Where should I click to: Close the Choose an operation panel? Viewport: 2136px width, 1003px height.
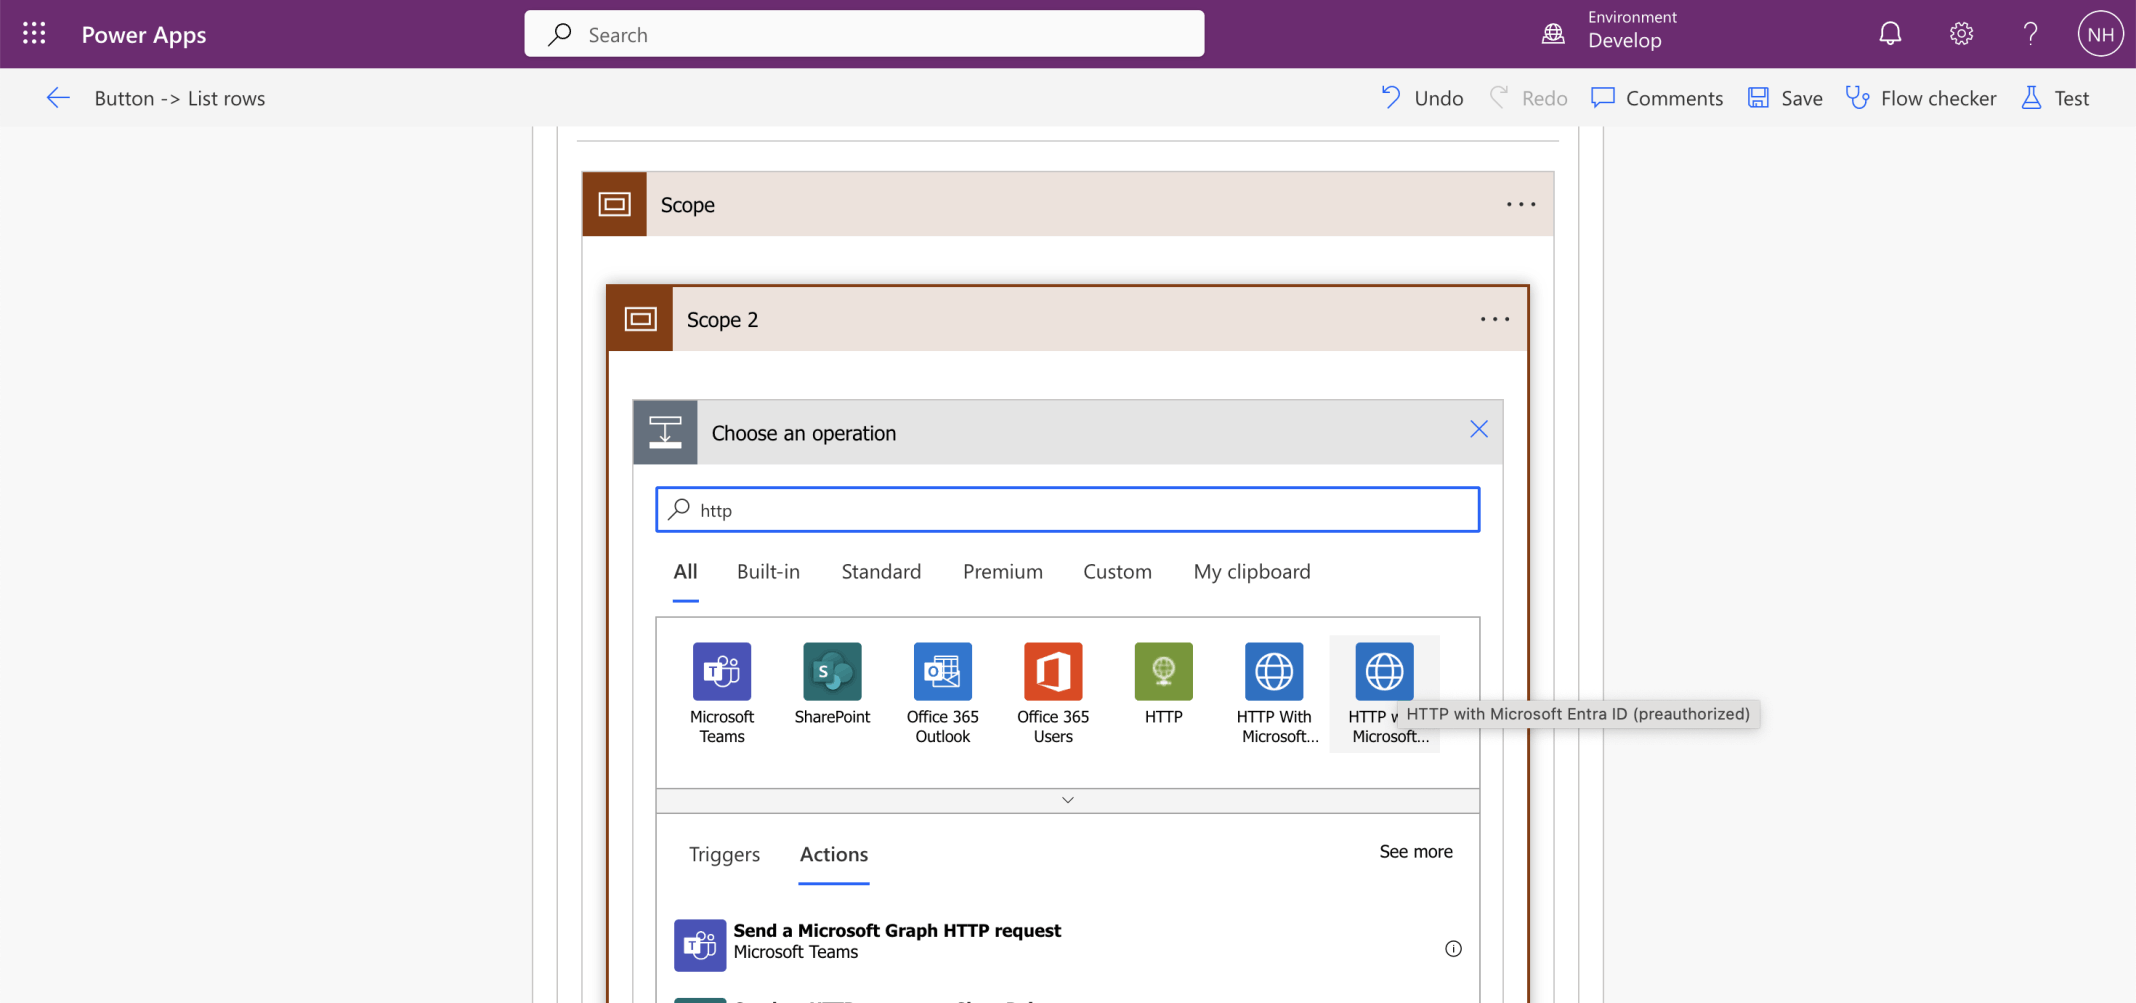pos(1478,430)
